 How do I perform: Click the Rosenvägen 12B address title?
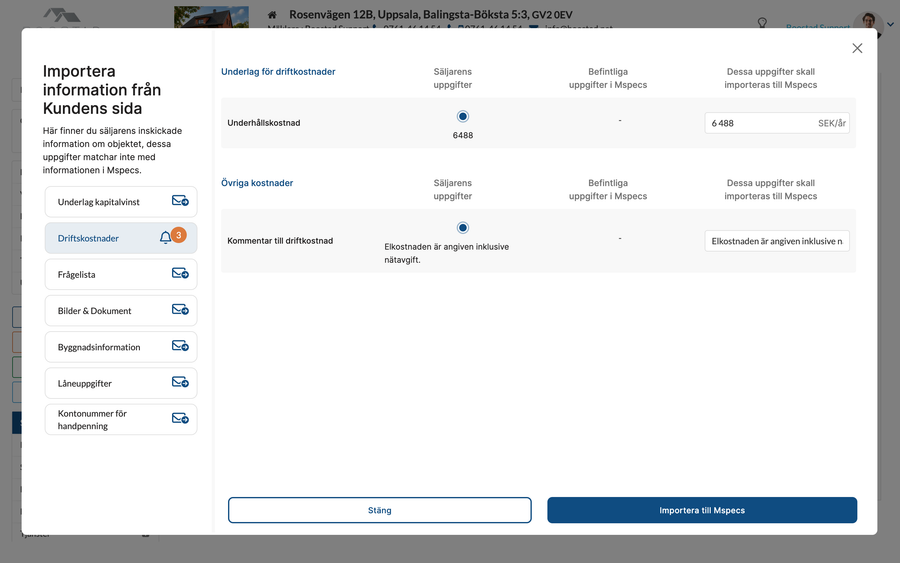point(430,14)
